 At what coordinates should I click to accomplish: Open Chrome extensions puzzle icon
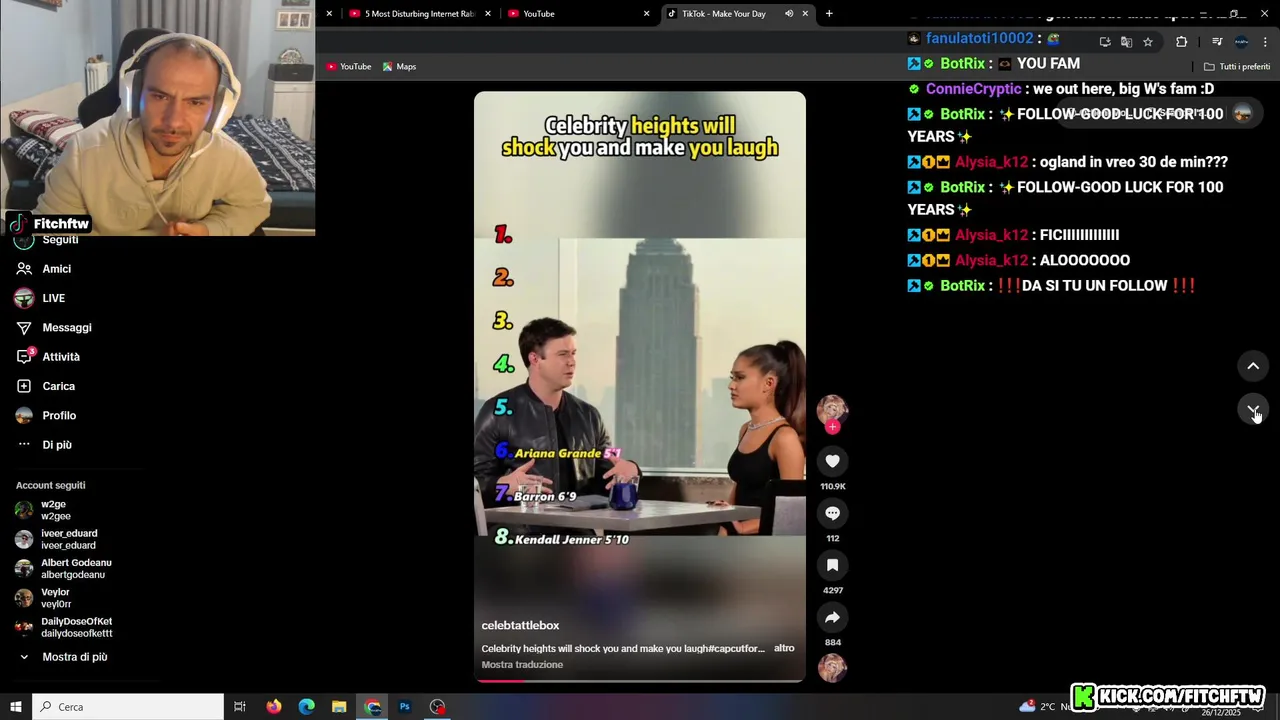pos(1181,42)
